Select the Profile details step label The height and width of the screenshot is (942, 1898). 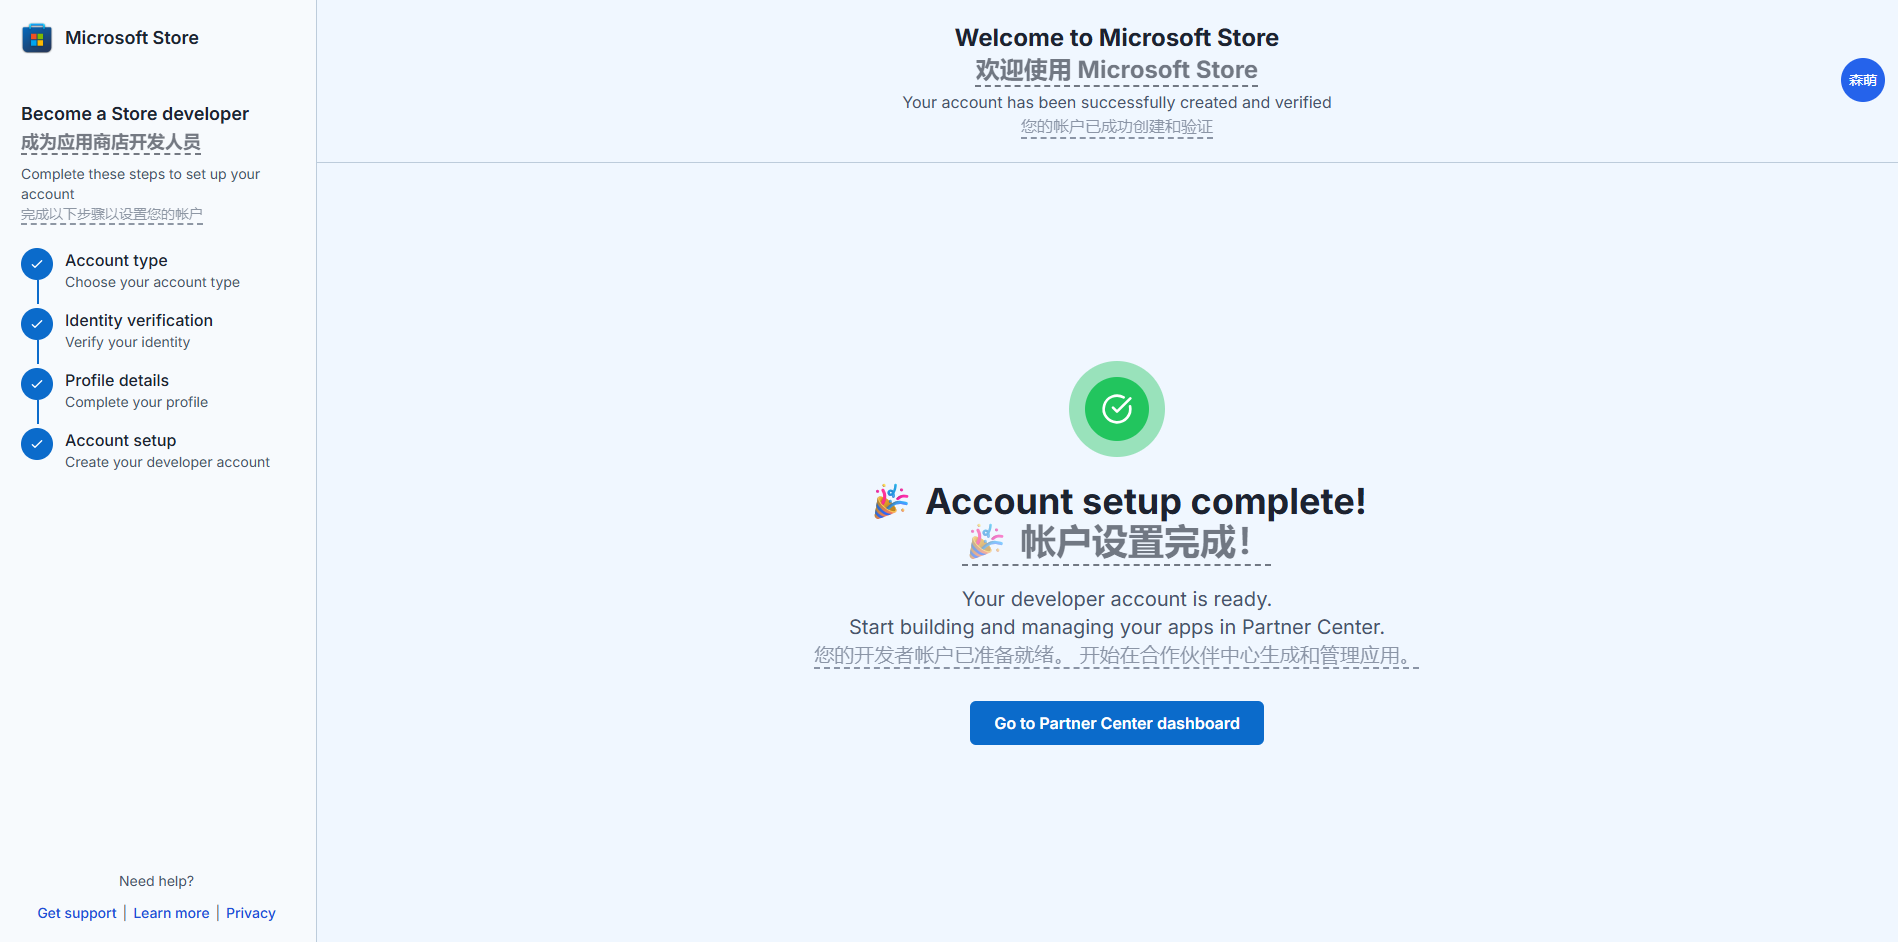(x=117, y=381)
